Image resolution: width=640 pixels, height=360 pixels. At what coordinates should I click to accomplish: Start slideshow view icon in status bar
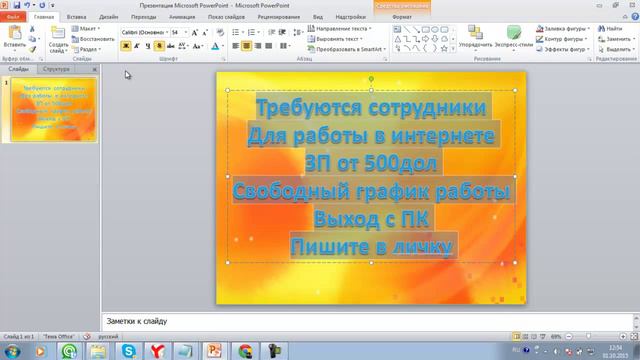coord(542,337)
